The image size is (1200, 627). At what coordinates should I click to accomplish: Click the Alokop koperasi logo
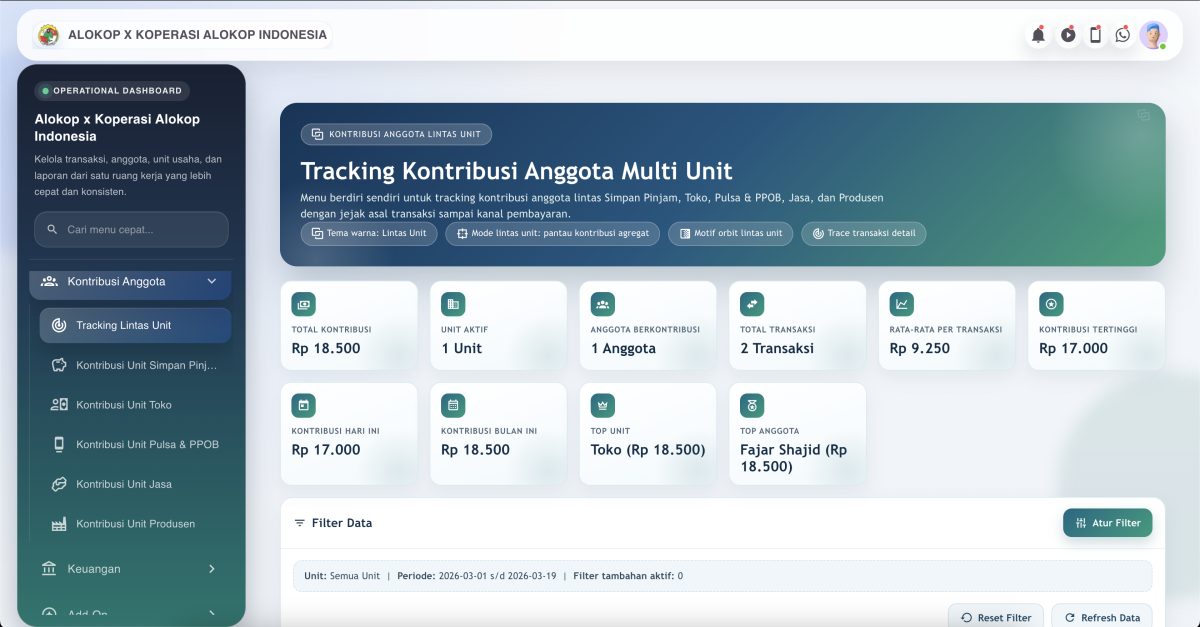(48, 34)
